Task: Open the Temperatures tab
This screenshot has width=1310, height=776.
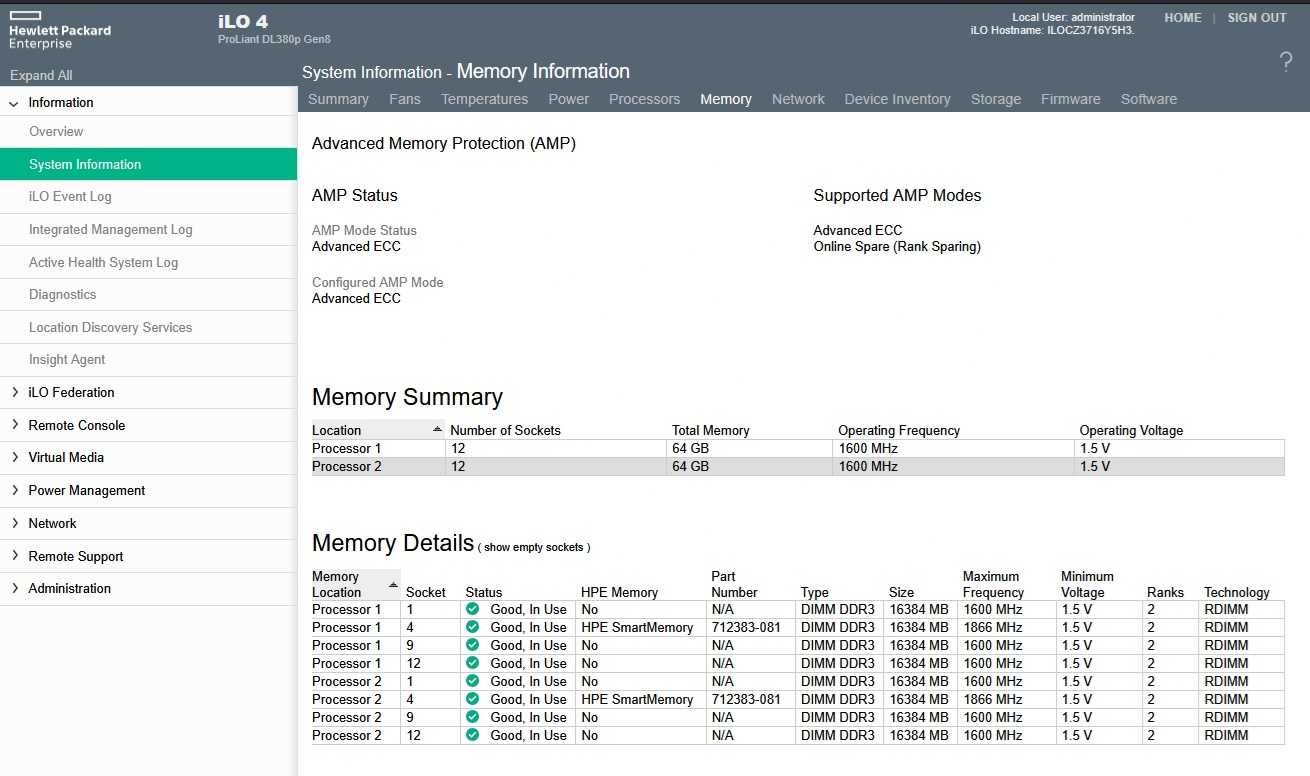Action: point(485,99)
